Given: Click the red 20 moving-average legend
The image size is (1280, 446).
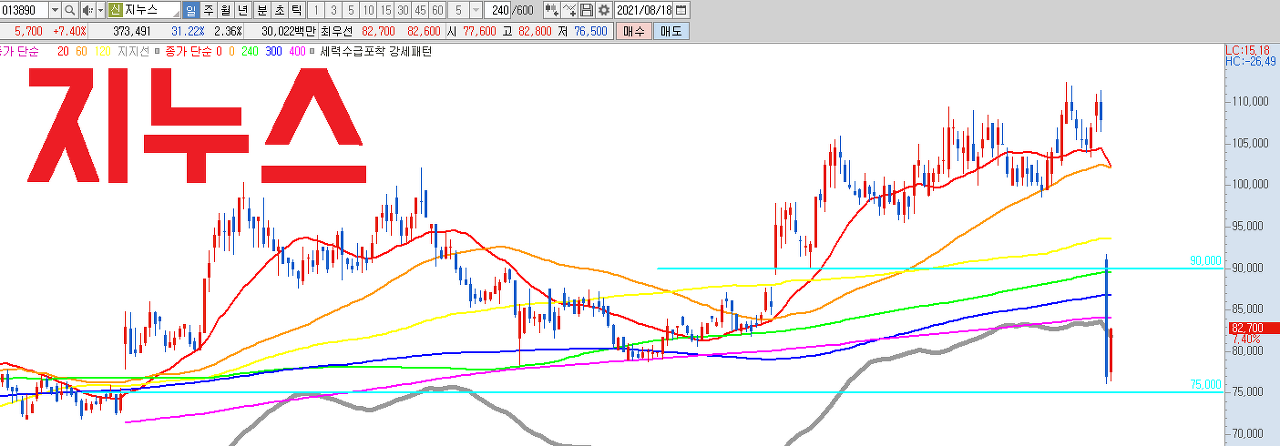Looking at the screenshot, I should pos(63,51).
